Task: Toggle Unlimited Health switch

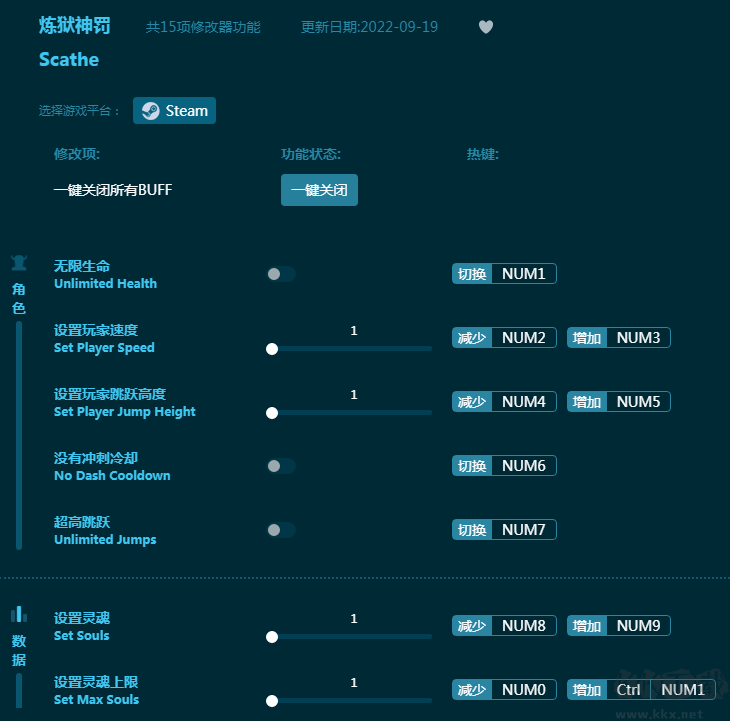Action: pos(281,274)
